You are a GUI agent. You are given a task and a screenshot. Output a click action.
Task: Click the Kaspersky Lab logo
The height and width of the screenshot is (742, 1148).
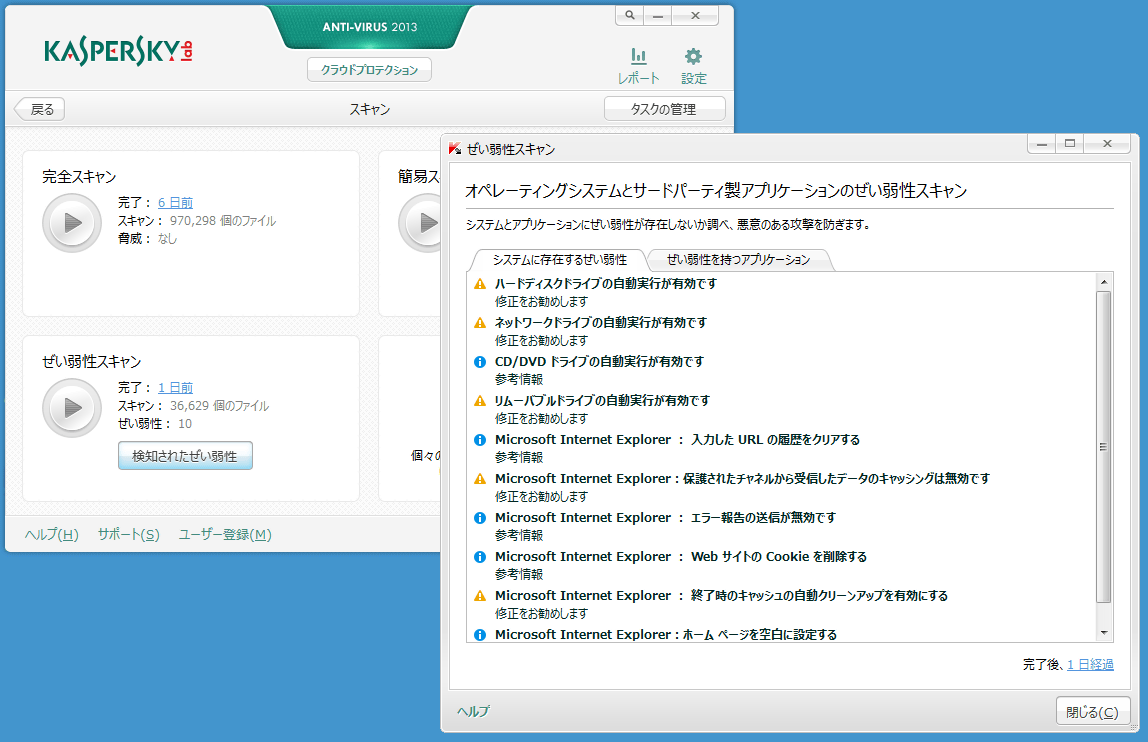pos(118,51)
